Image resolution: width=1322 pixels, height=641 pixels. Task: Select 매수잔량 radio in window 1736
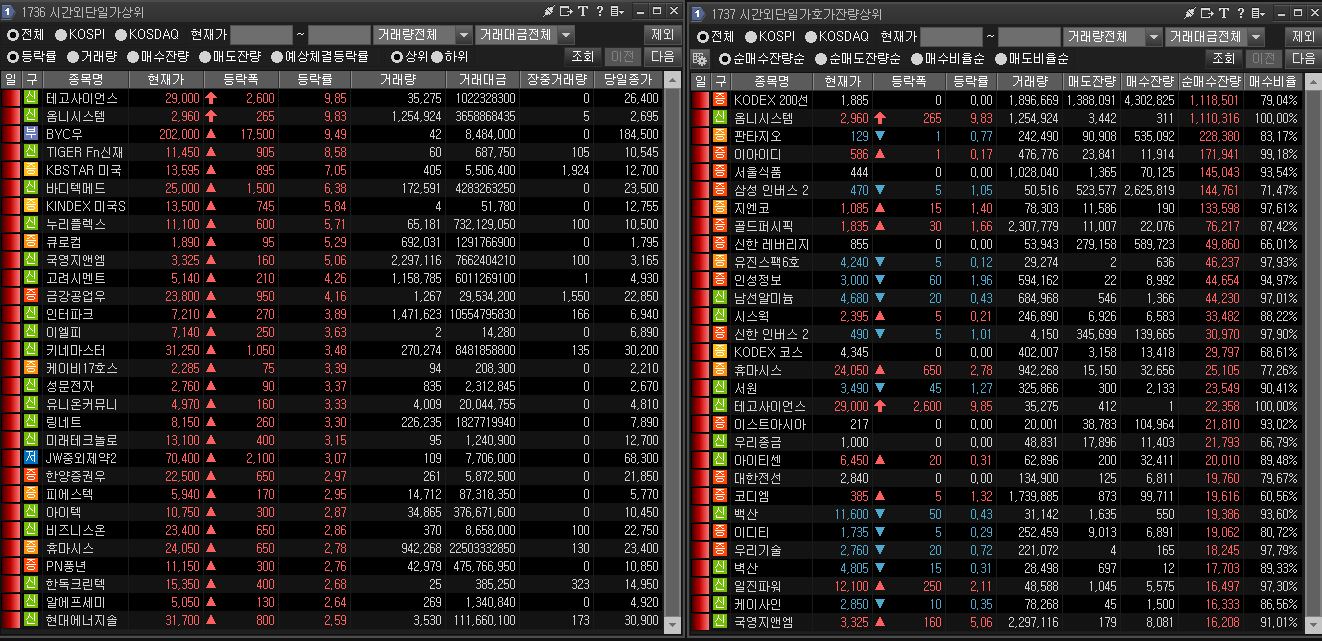point(133,57)
